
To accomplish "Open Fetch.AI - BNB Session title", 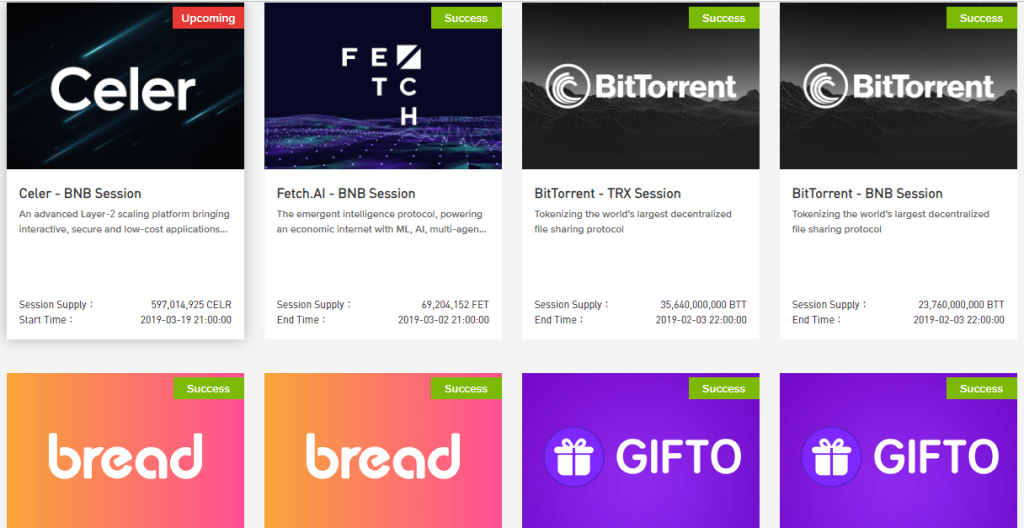I will pyautogui.click(x=346, y=193).
